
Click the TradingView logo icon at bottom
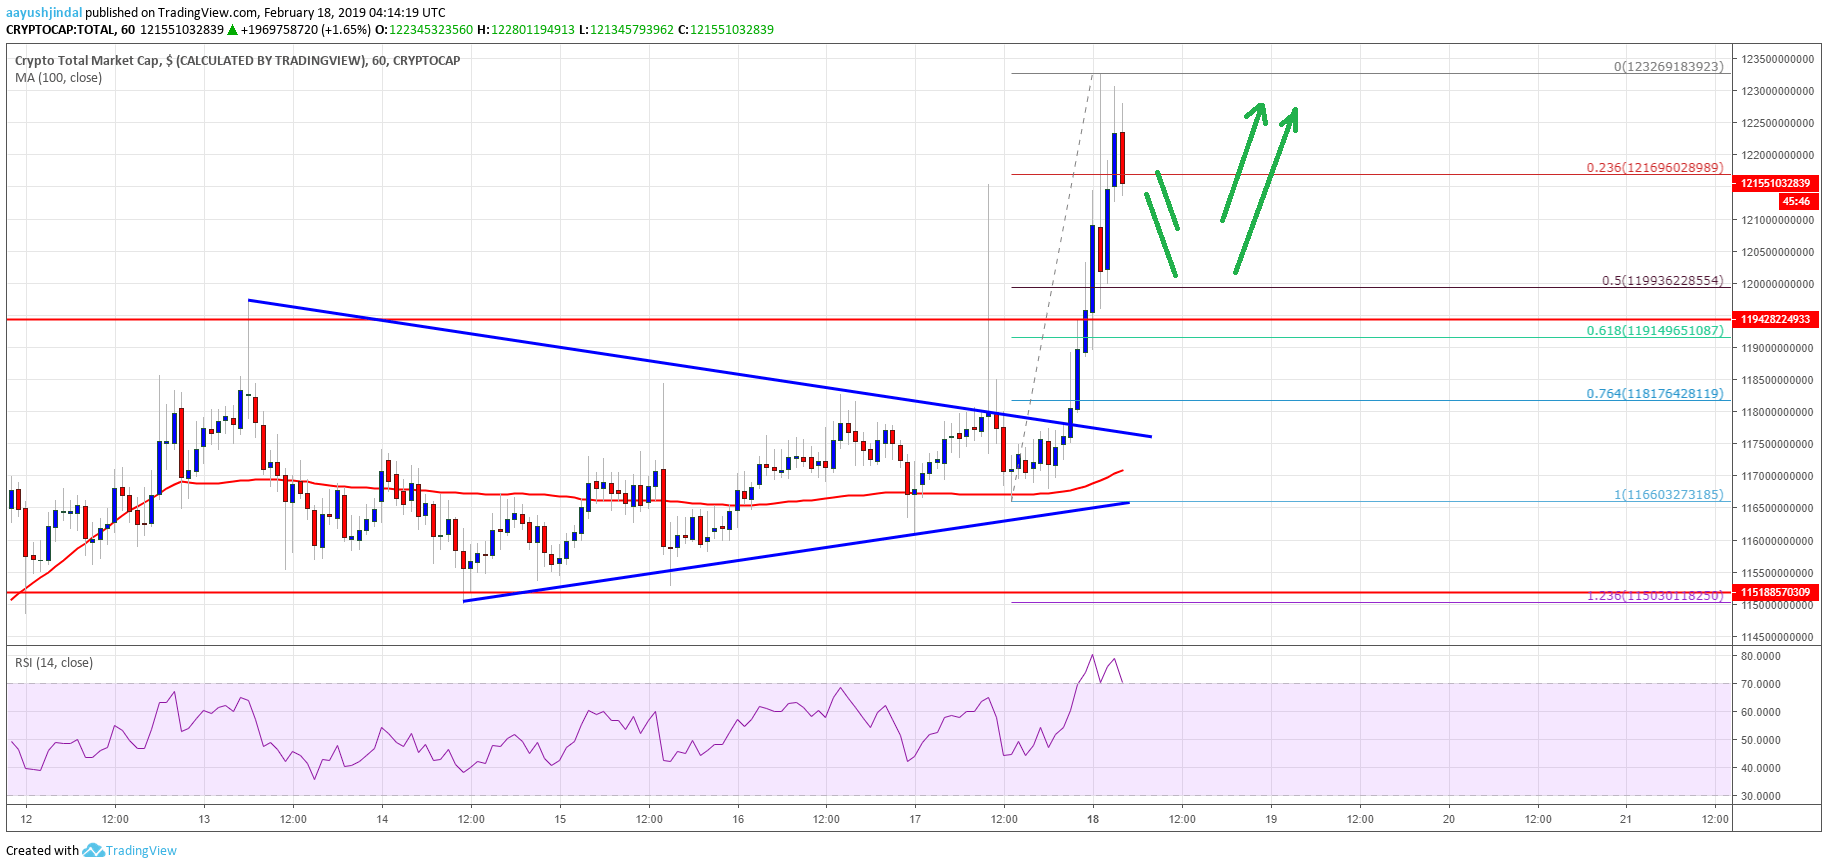pyautogui.click(x=93, y=850)
